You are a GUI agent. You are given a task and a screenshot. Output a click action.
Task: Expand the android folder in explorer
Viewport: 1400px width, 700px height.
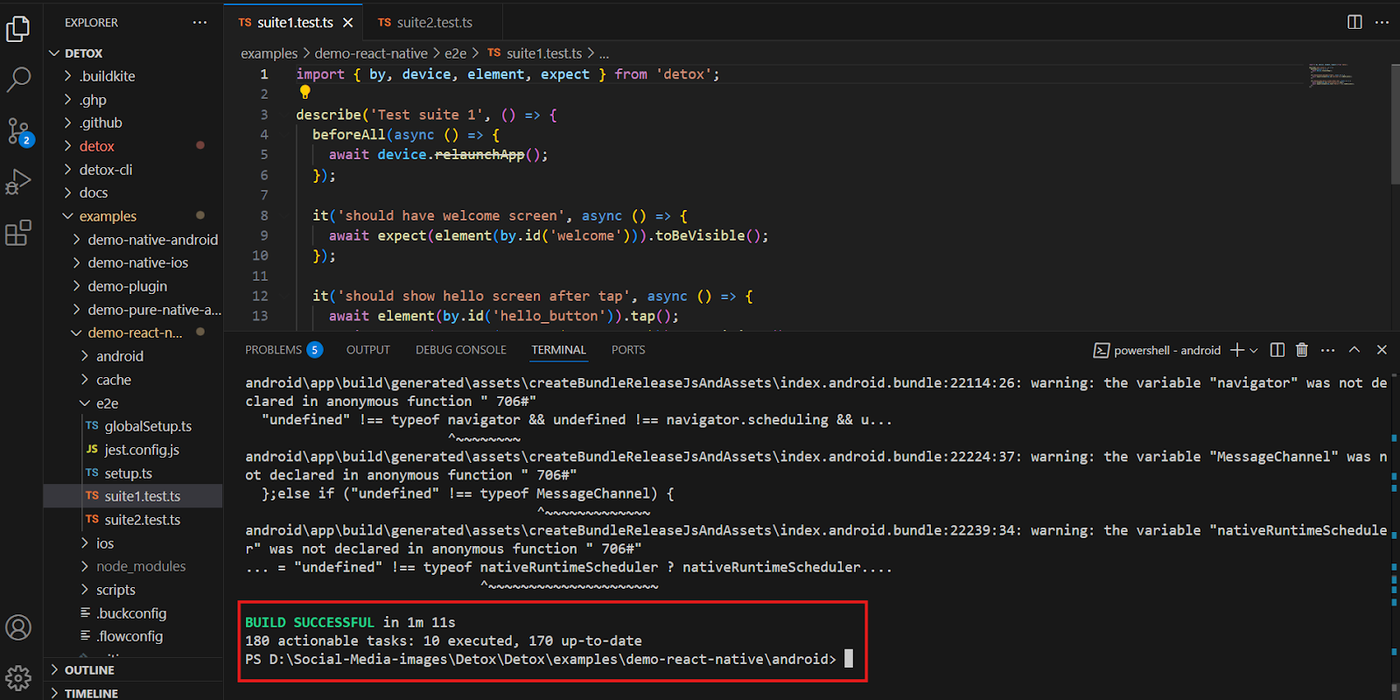(x=133, y=356)
